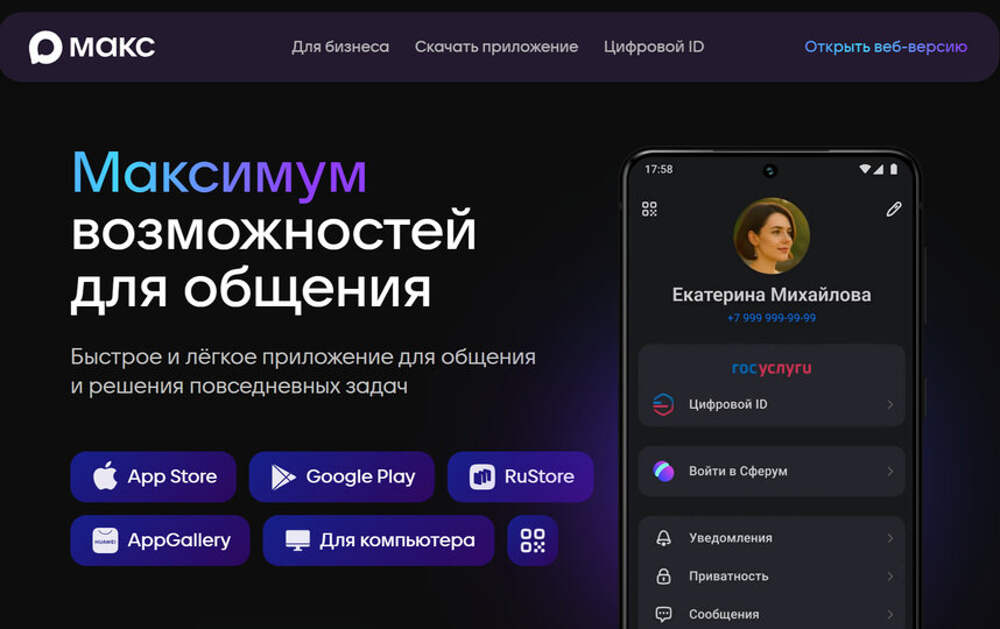Click the privacy lock icon

click(663, 576)
